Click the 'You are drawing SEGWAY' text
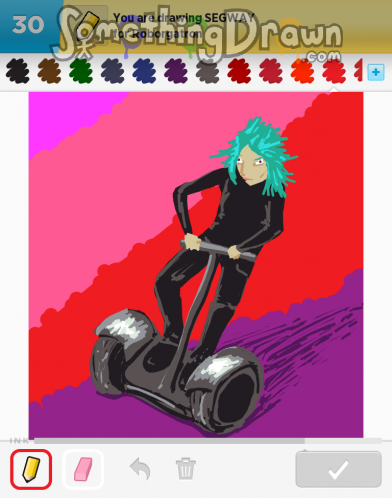 184,18
